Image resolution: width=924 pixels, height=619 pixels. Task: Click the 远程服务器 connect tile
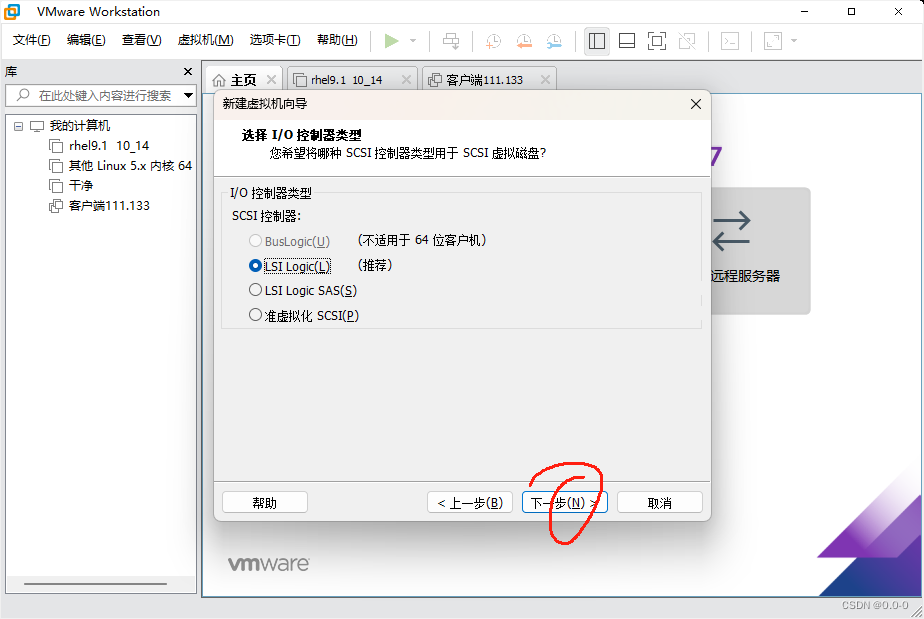pyautogui.click(x=760, y=251)
